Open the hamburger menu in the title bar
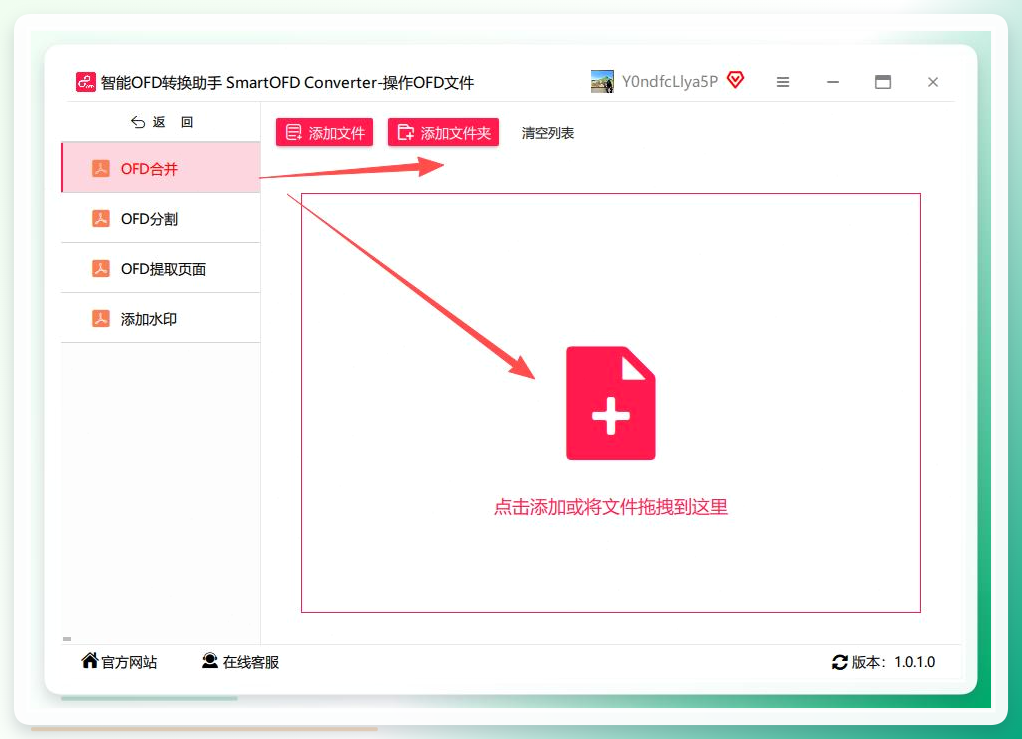Viewport: 1022px width, 739px height. (x=783, y=82)
